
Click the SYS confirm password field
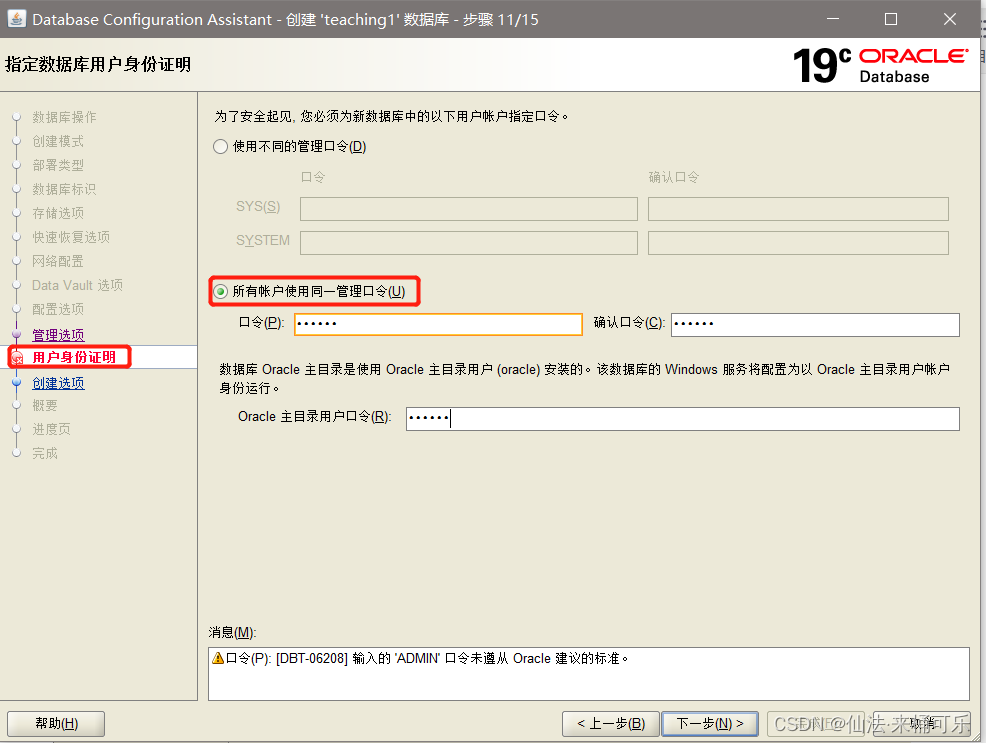[798, 209]
